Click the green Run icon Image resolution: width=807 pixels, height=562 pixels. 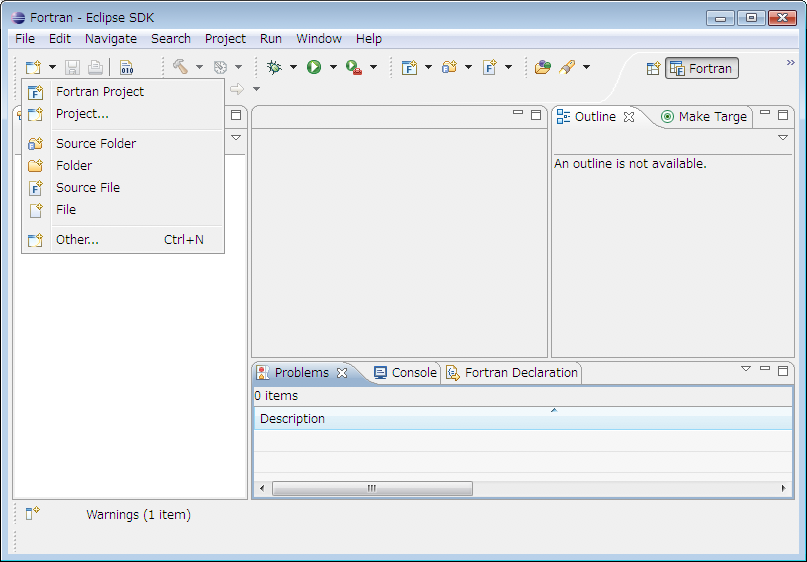[314, 67]
